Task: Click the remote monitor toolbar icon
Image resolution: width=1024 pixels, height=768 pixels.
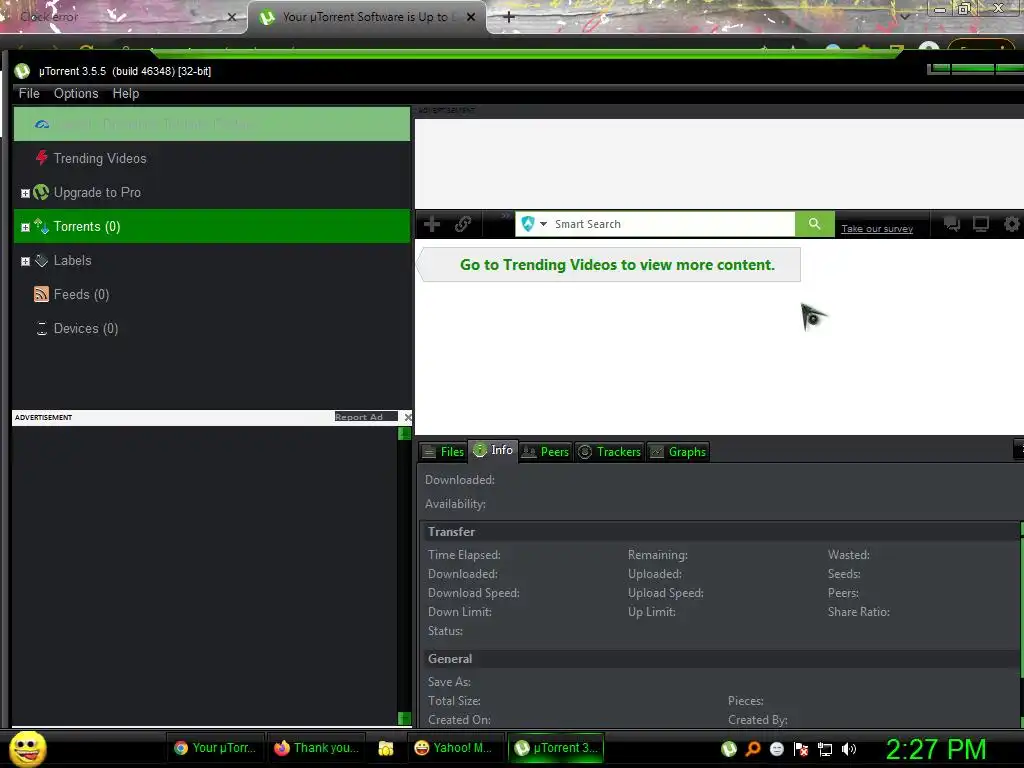Action: pos(981,225)
